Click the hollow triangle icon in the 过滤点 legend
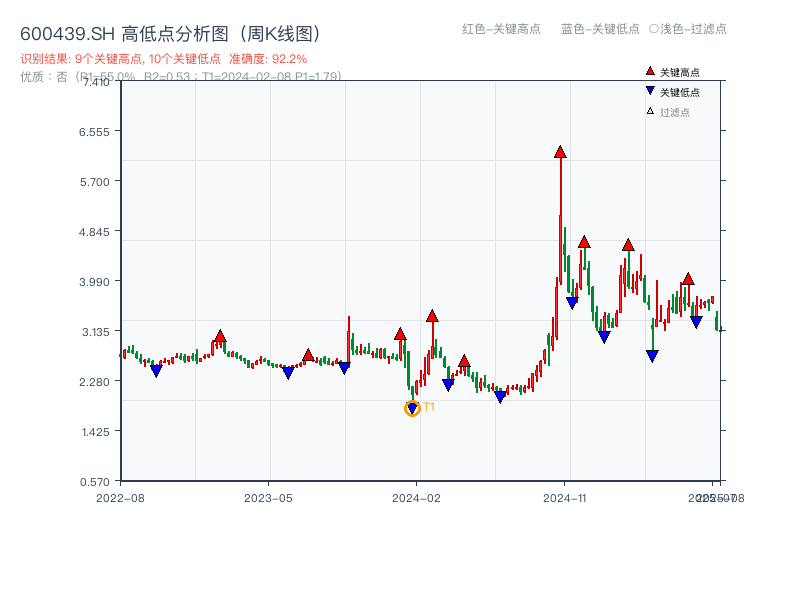The image size is (800, 600). click(650, 111)
